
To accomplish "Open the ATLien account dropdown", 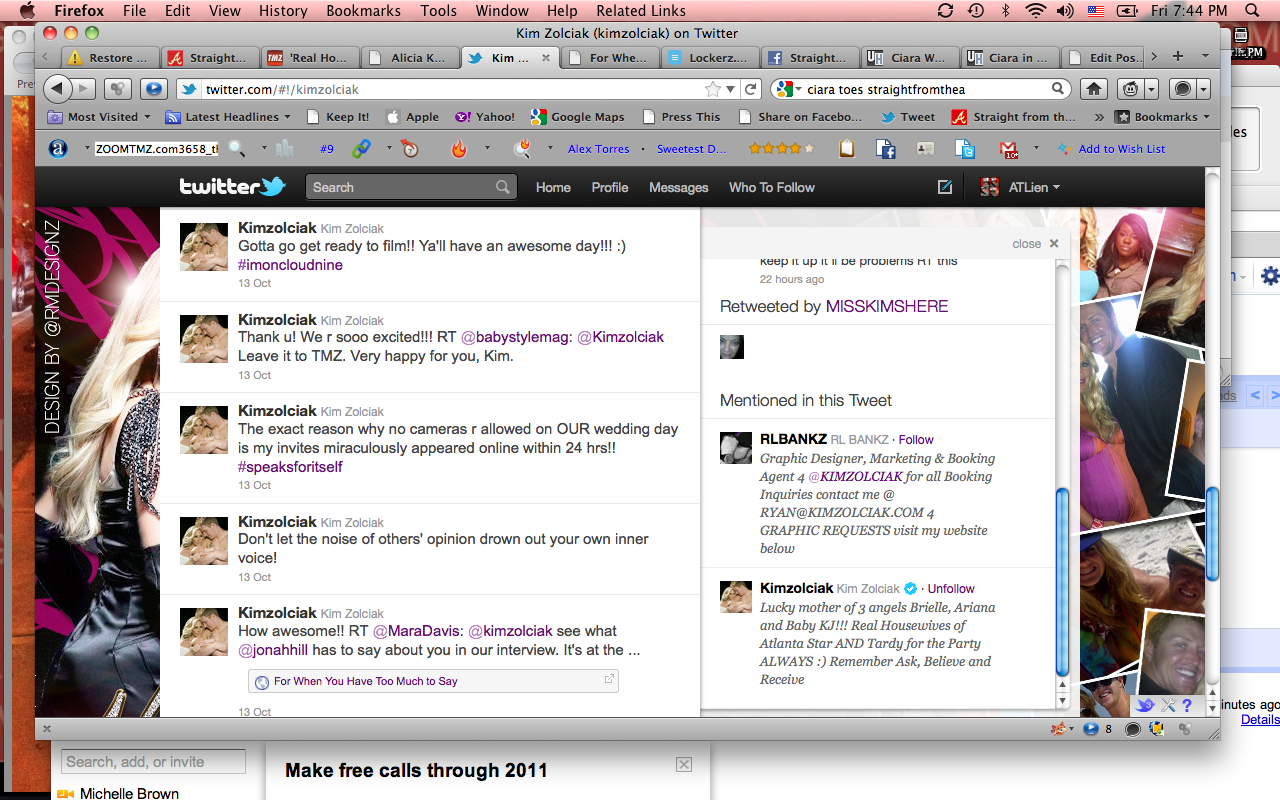I will coord(1020,187).
